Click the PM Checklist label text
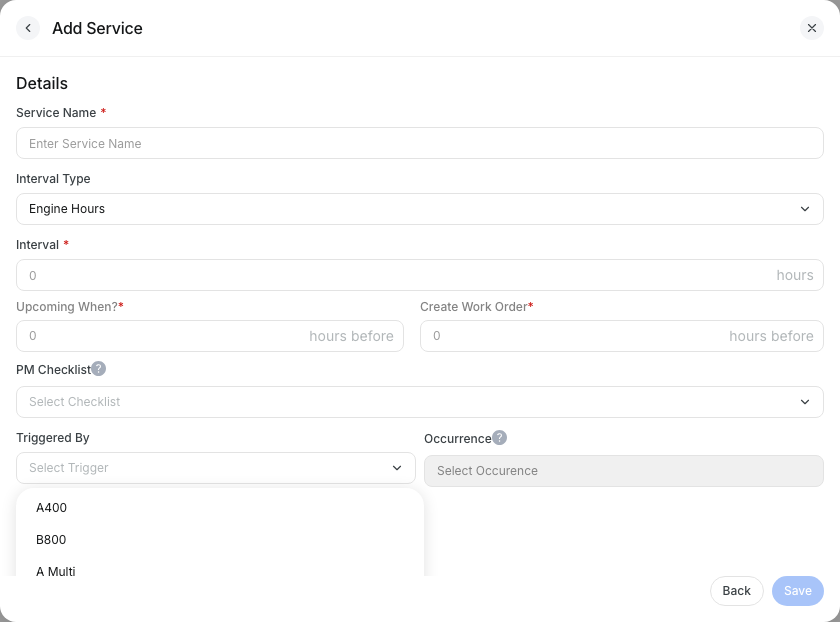Screen dimensions: 840x622 pyautogui.click(x=54, y=370)
